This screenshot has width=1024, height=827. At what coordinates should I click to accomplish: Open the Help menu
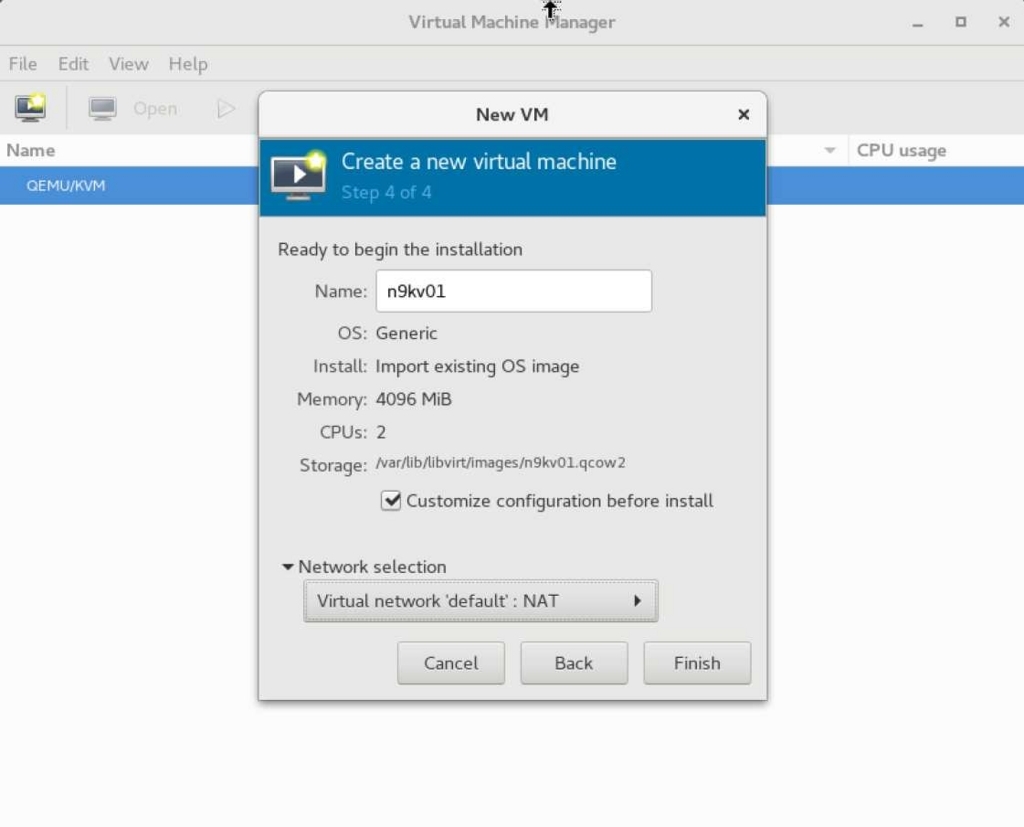pyautogui.click(x=188, y=64)
